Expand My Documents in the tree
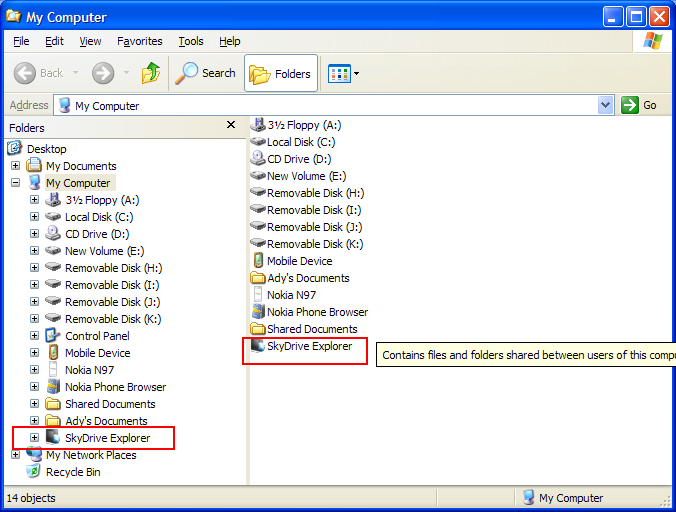Viewport: 676px width, 512px height. (16, 165)
